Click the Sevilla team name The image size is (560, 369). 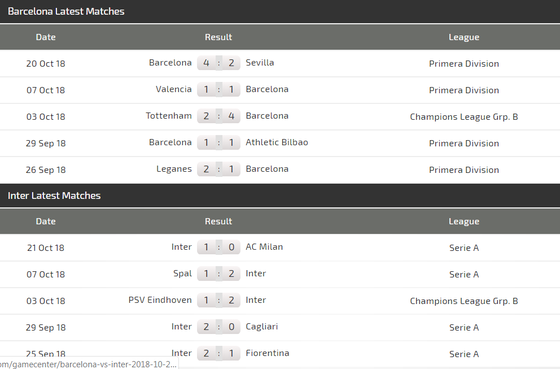(260, 63)
